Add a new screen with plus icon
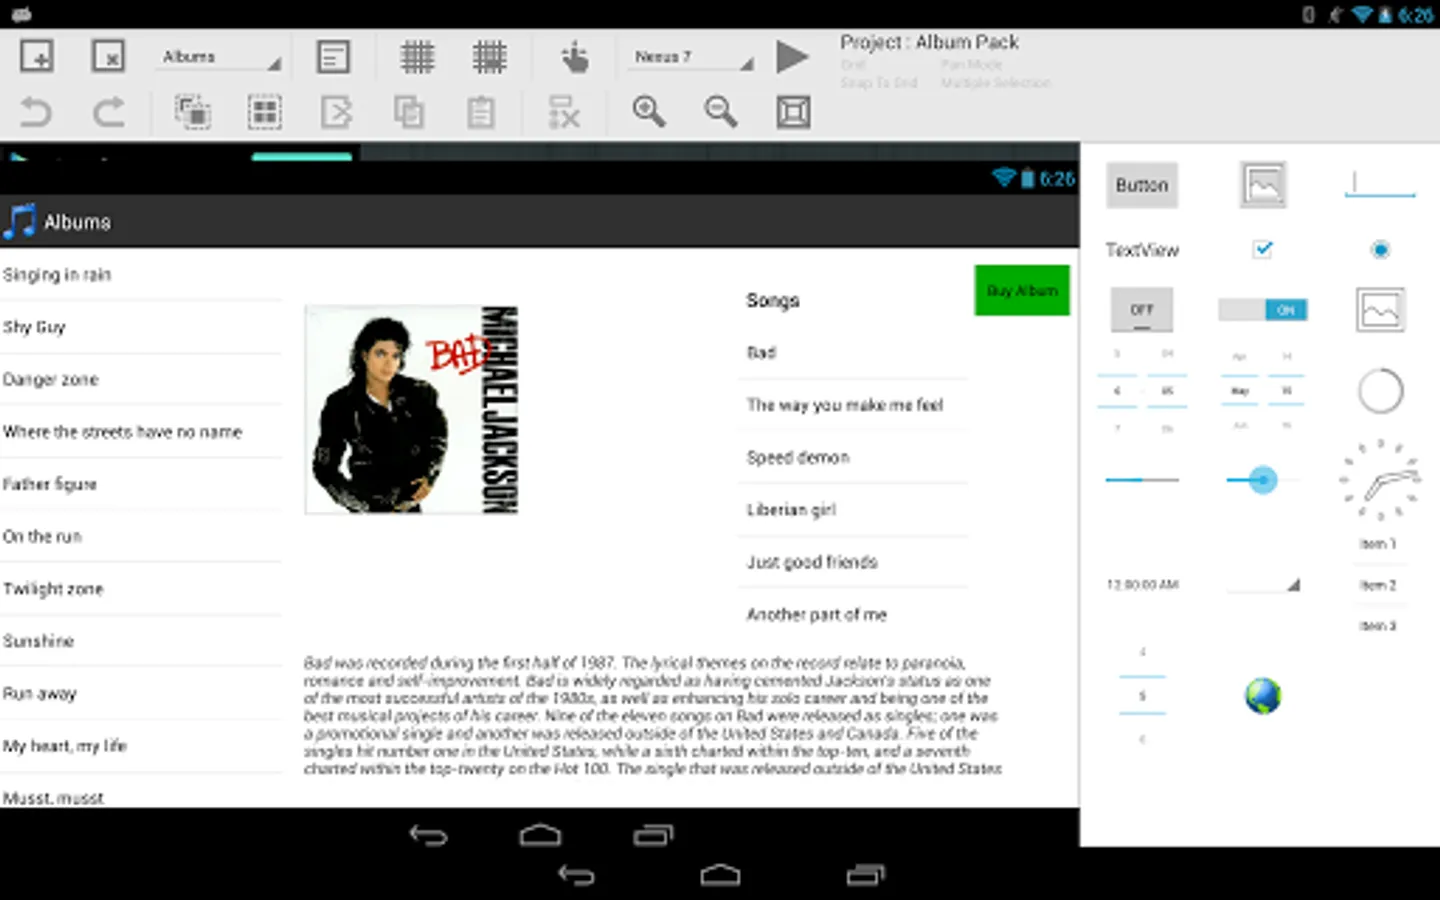The image size is (1440, 900). (37, 56)
